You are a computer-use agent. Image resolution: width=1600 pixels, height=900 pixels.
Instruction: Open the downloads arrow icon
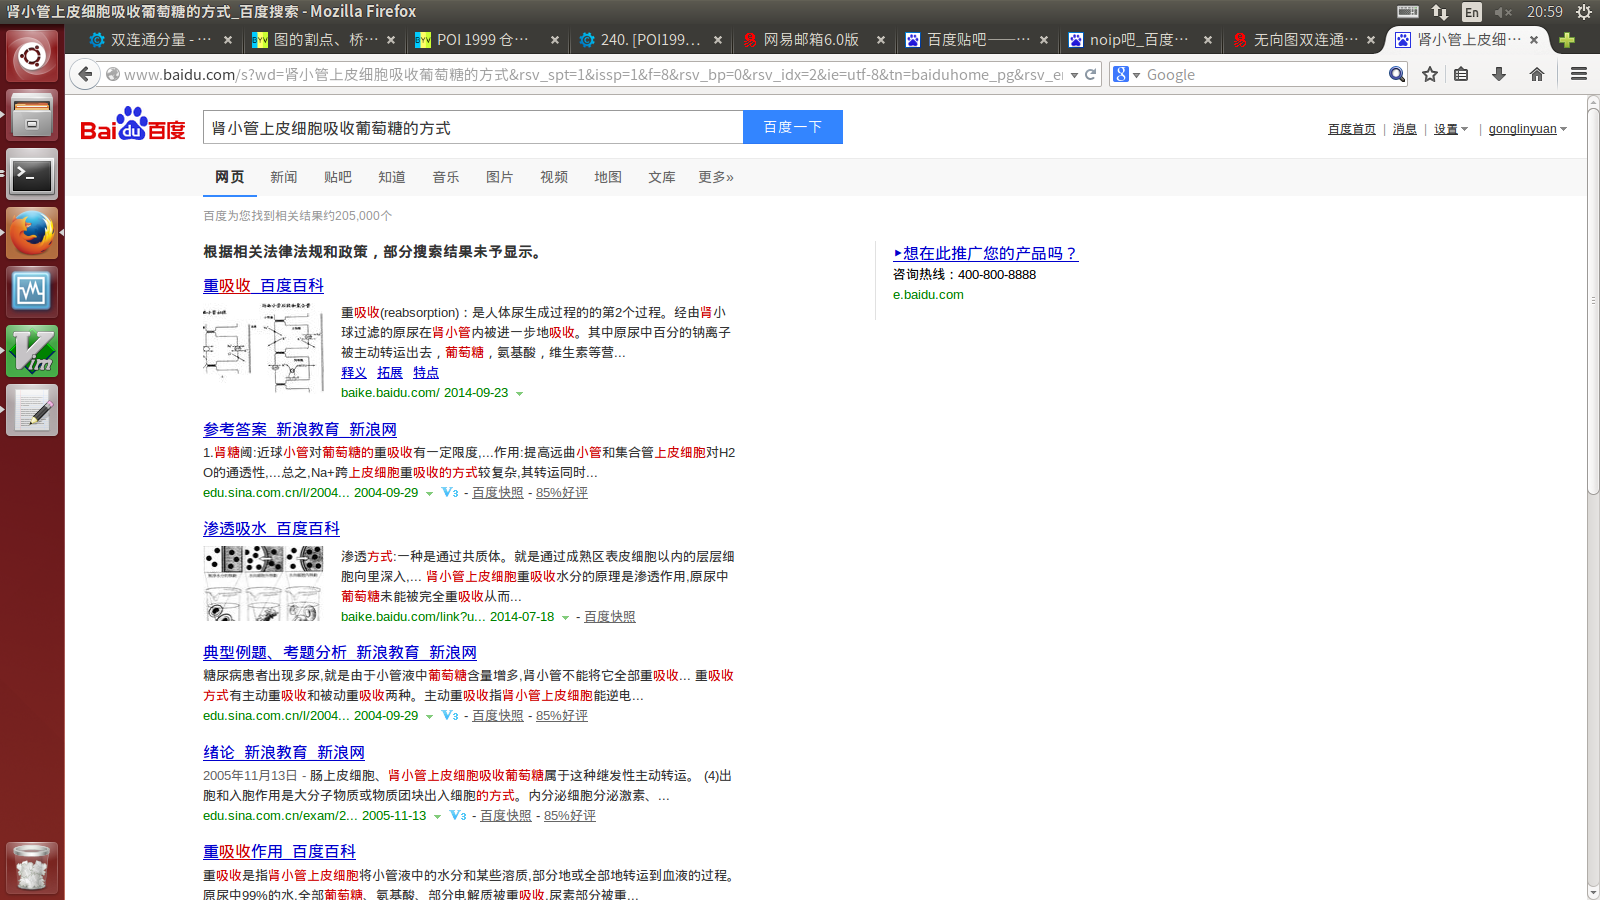(x=1499, y=74)
